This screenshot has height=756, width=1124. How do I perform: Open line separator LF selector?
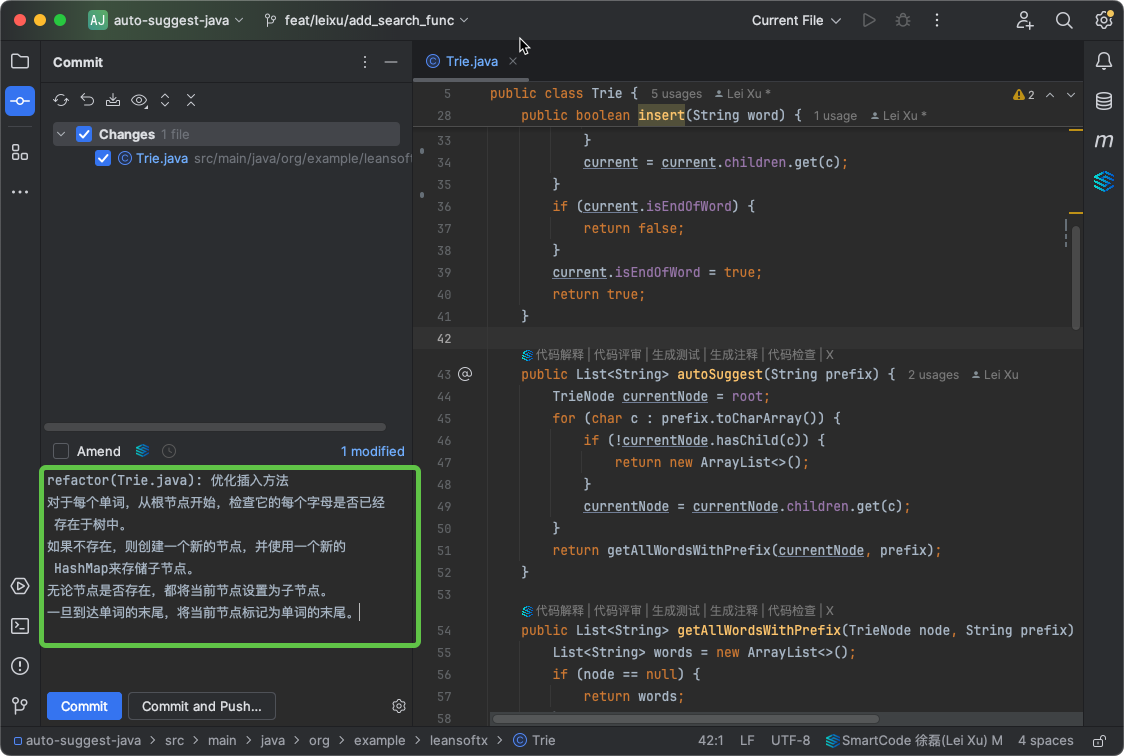tap(747, 741)
